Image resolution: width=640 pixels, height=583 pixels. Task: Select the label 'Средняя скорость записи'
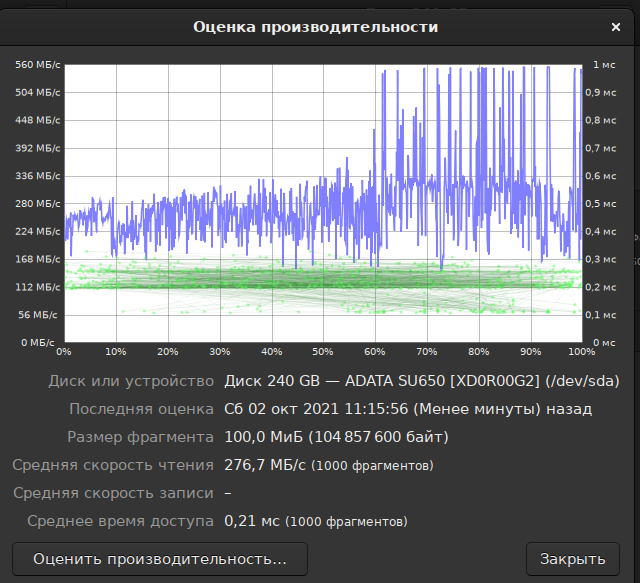[x=113, y=493]
